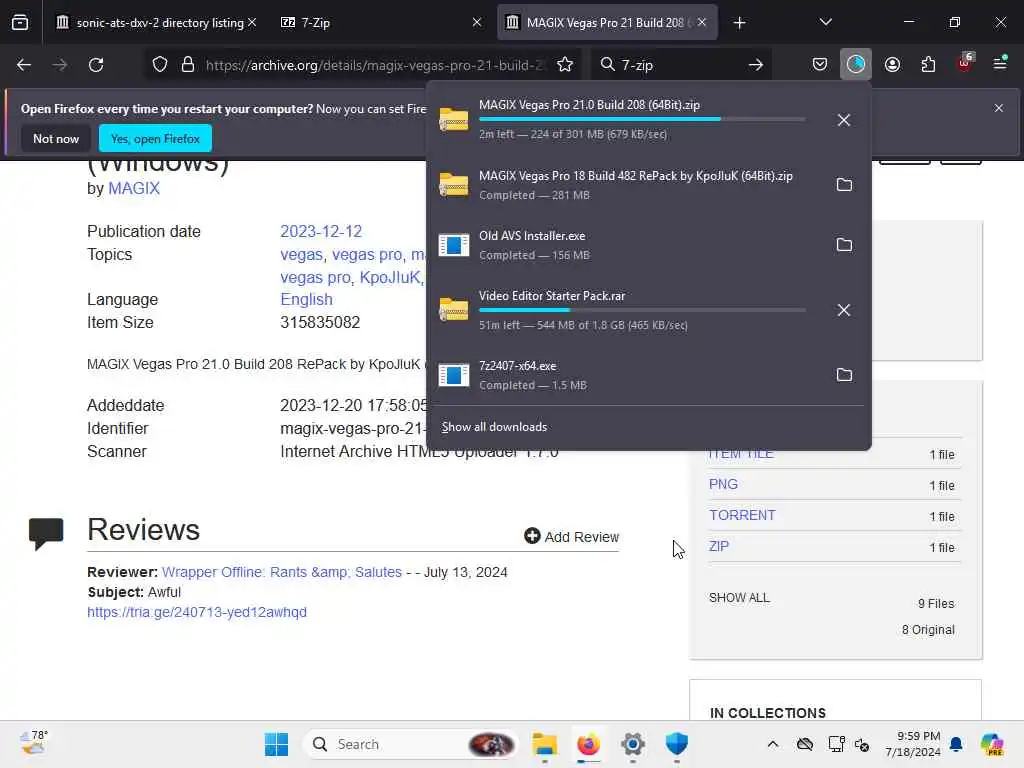Open the extensions puzzle icon
Viewport: 1024px width, 768px height.
pos(928,65)
